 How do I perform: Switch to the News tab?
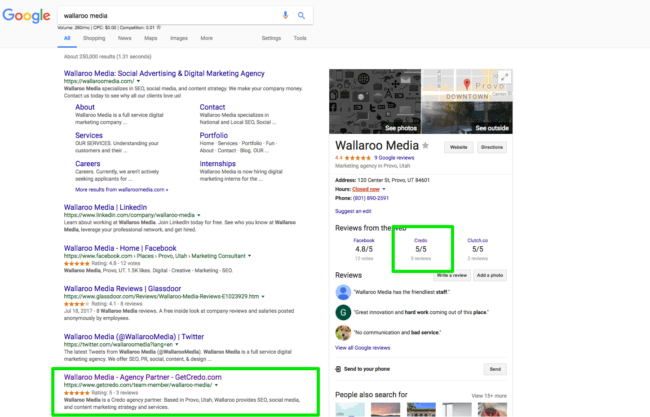125,38
